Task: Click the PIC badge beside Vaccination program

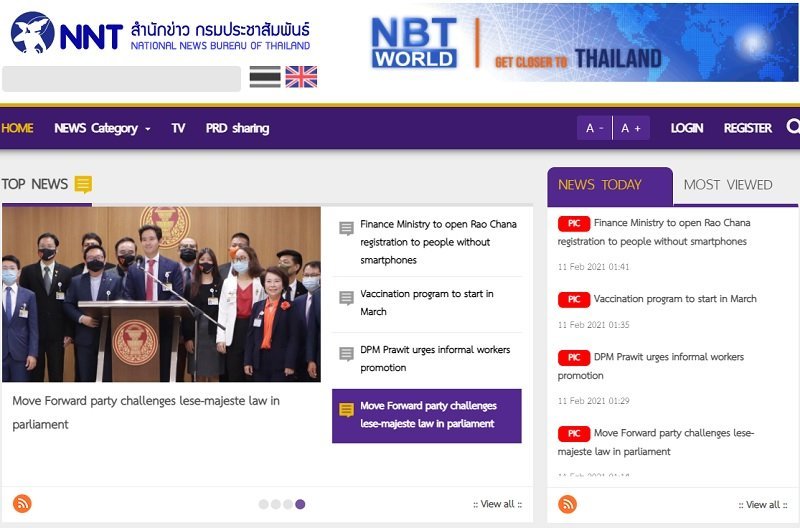Action: click(x=574, y=299)
